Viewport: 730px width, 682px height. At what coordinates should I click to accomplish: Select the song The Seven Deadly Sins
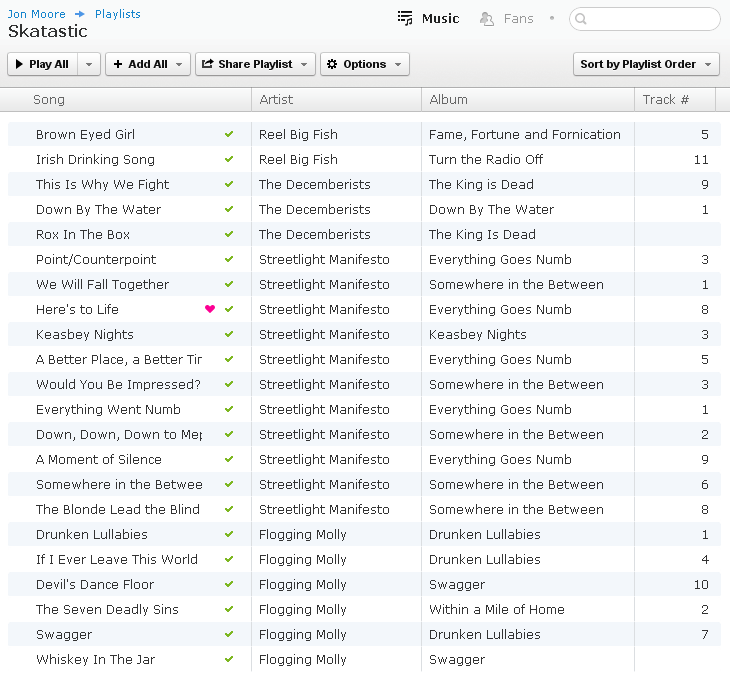107,609
